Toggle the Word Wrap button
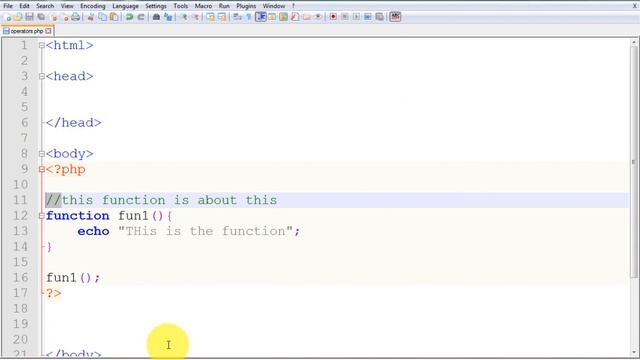The height and width of the screenshot is (360, 640). tap(237, 17)
